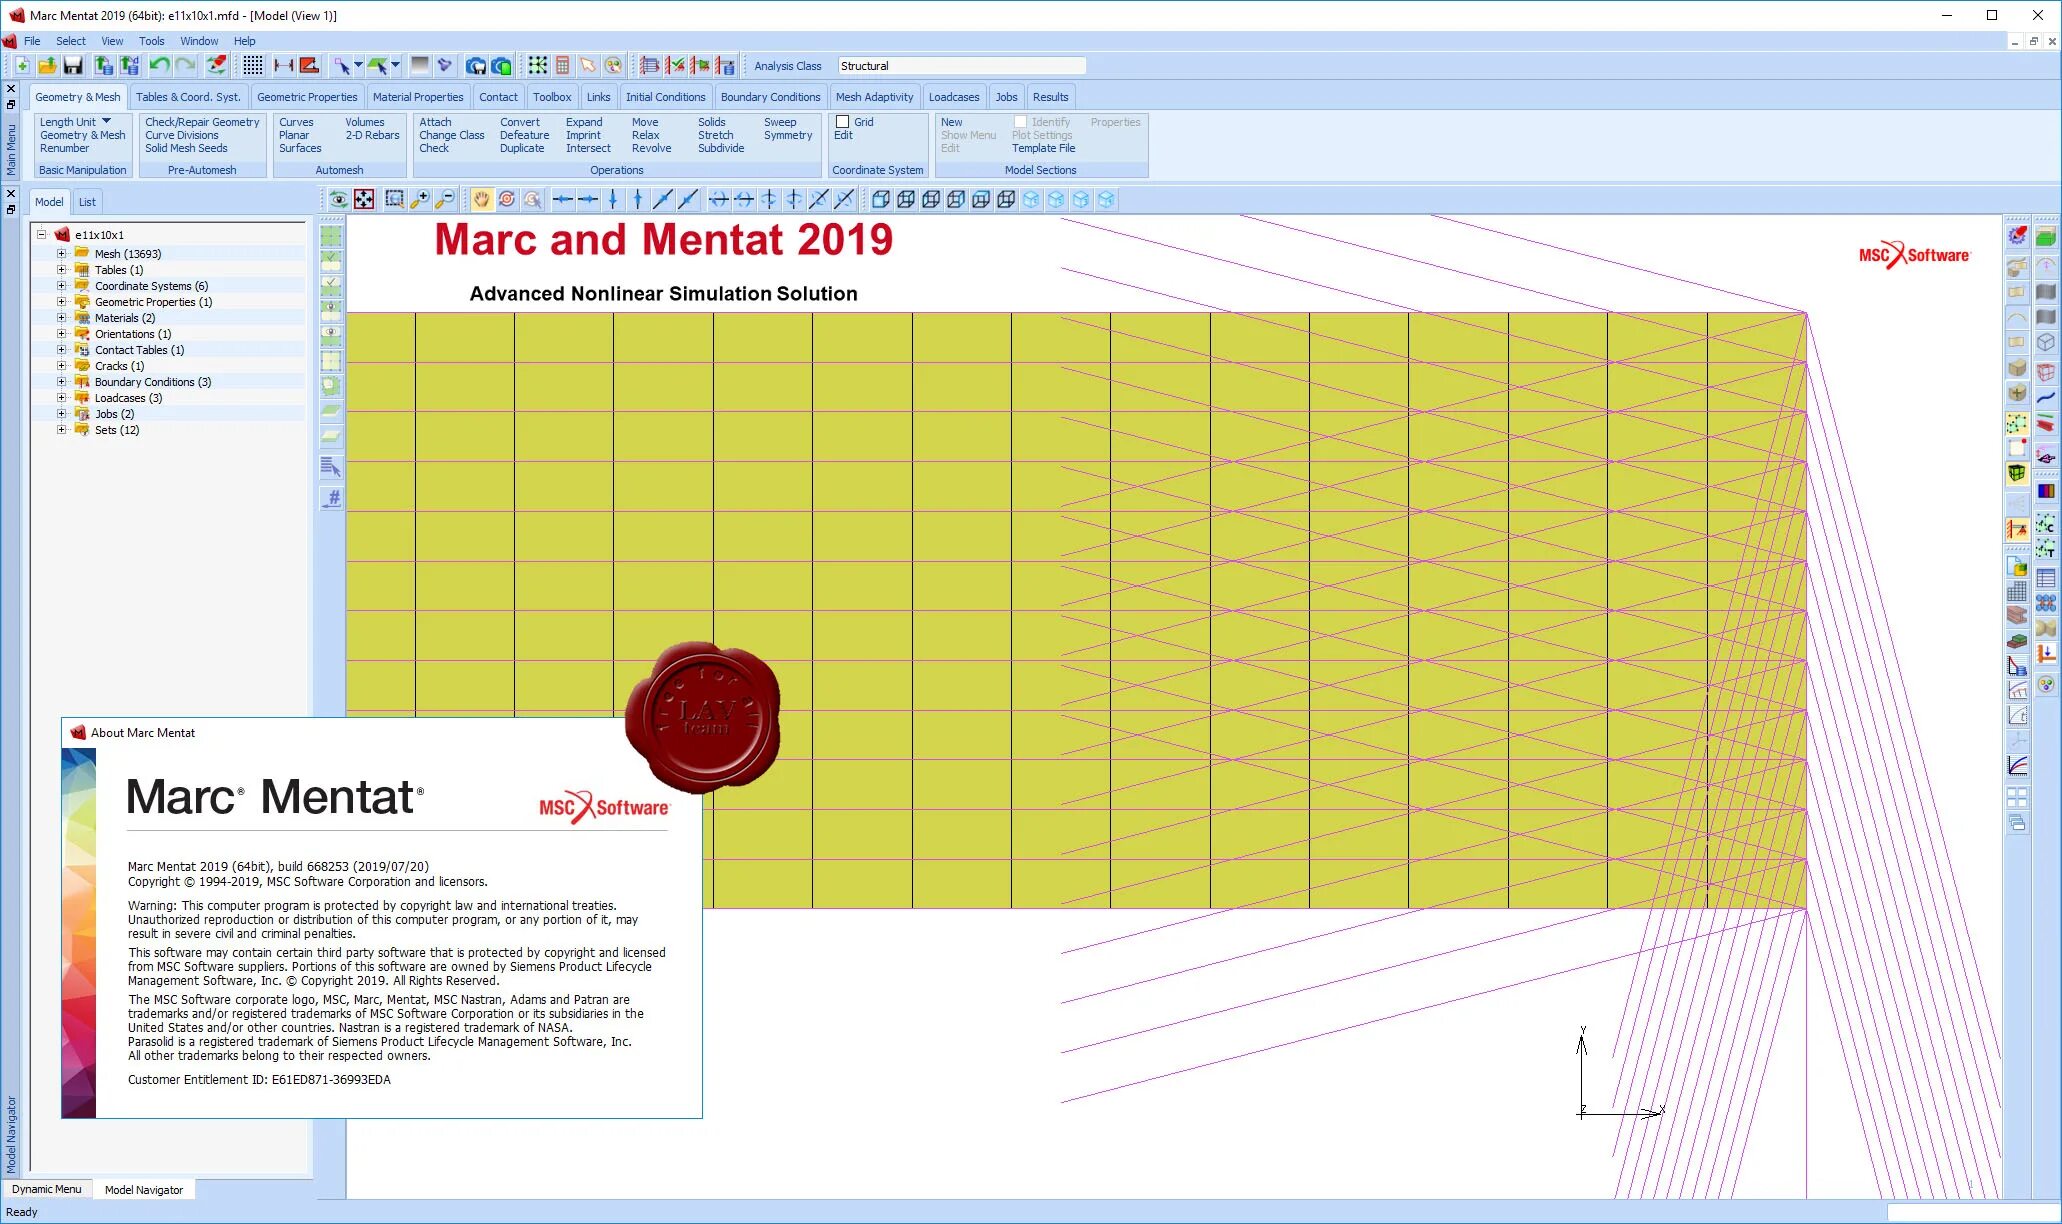Click the Analysis Class Structural field

[960, 66]
